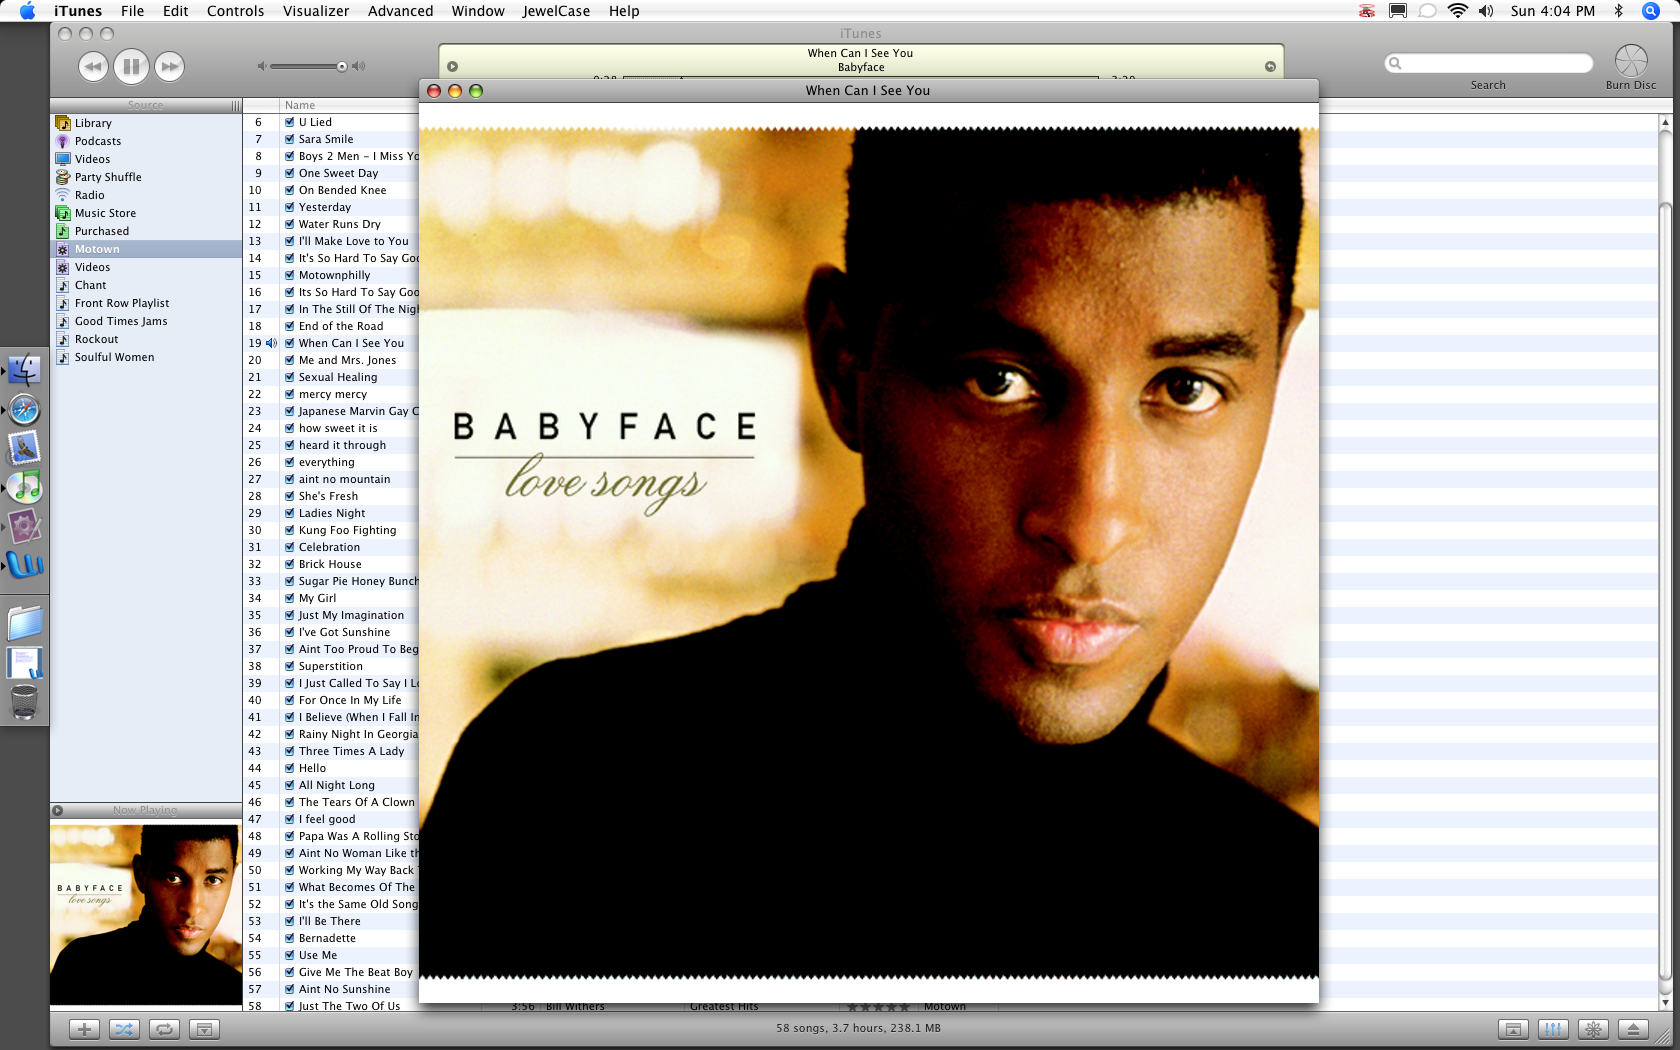This screenshot has height=1050, width=1680.
Task: Click the visualizer button at bottom right
Action: coord(1593,1029)
